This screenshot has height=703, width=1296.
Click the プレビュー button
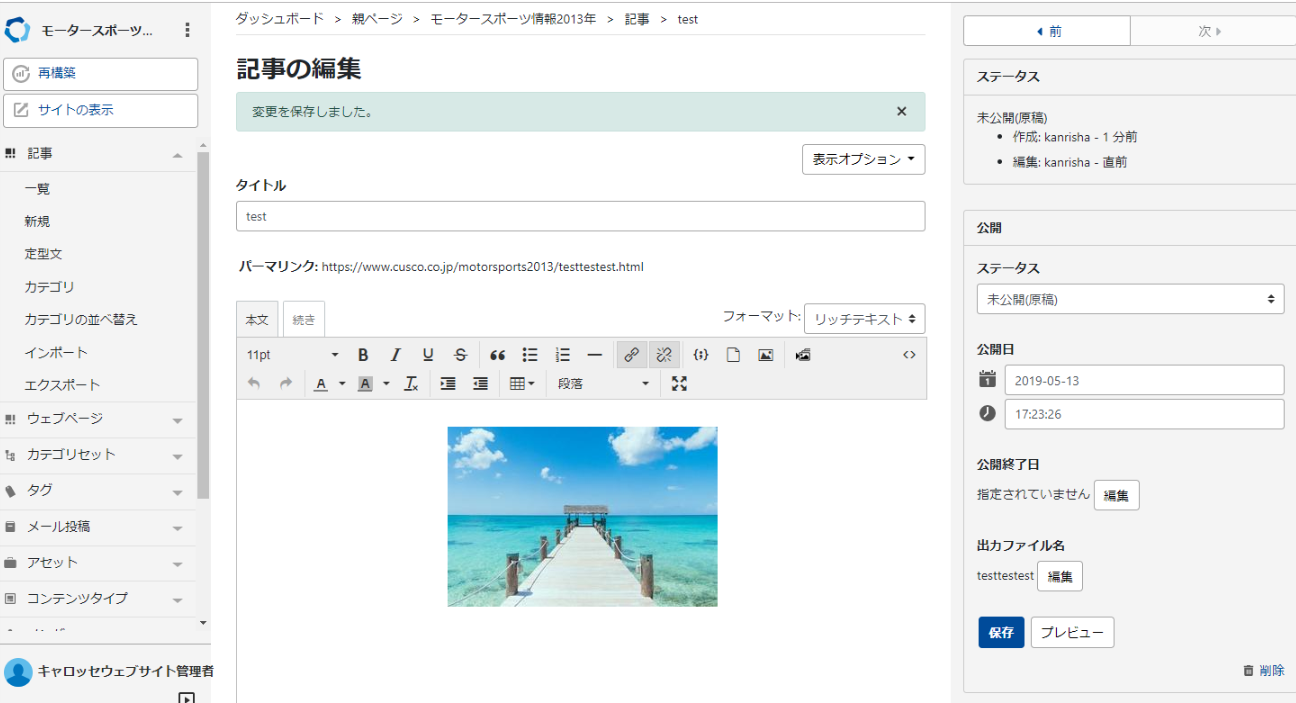point(1072,633)
